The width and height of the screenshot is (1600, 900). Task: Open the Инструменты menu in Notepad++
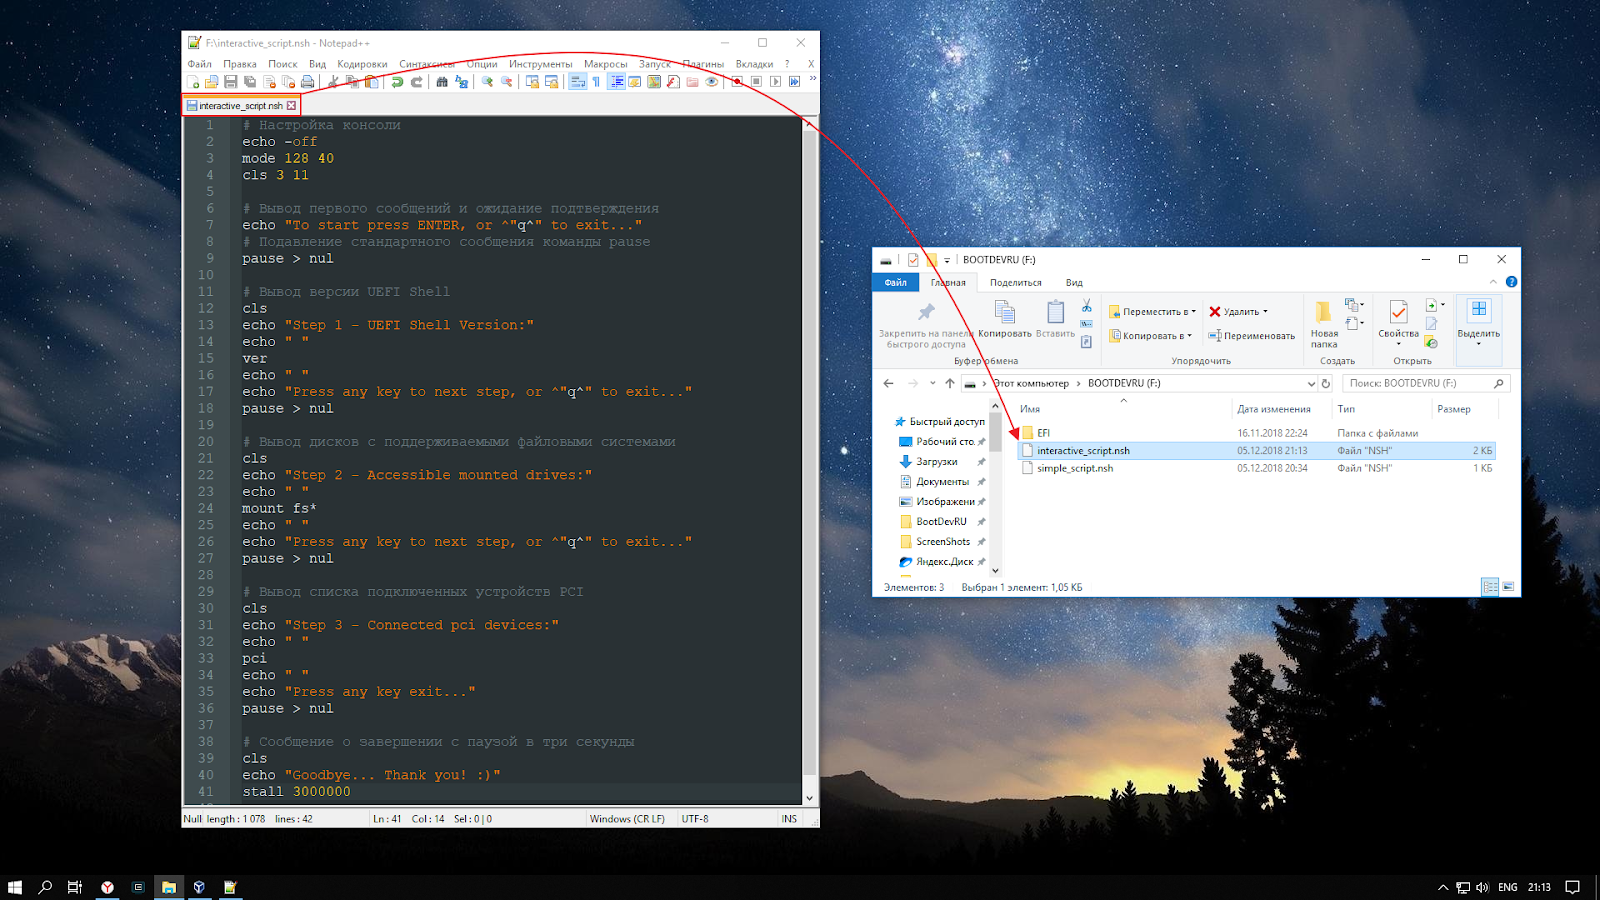[x=540, y=64]
